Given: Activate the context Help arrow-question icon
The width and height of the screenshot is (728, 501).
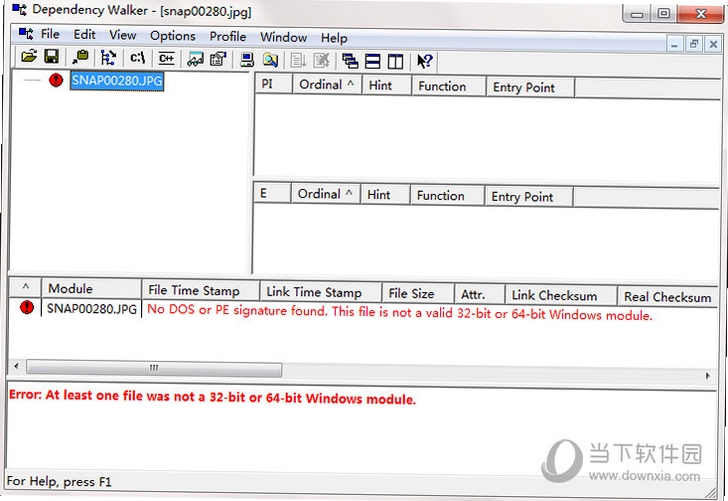Looking at the screenshot, I should coord(424,61).
